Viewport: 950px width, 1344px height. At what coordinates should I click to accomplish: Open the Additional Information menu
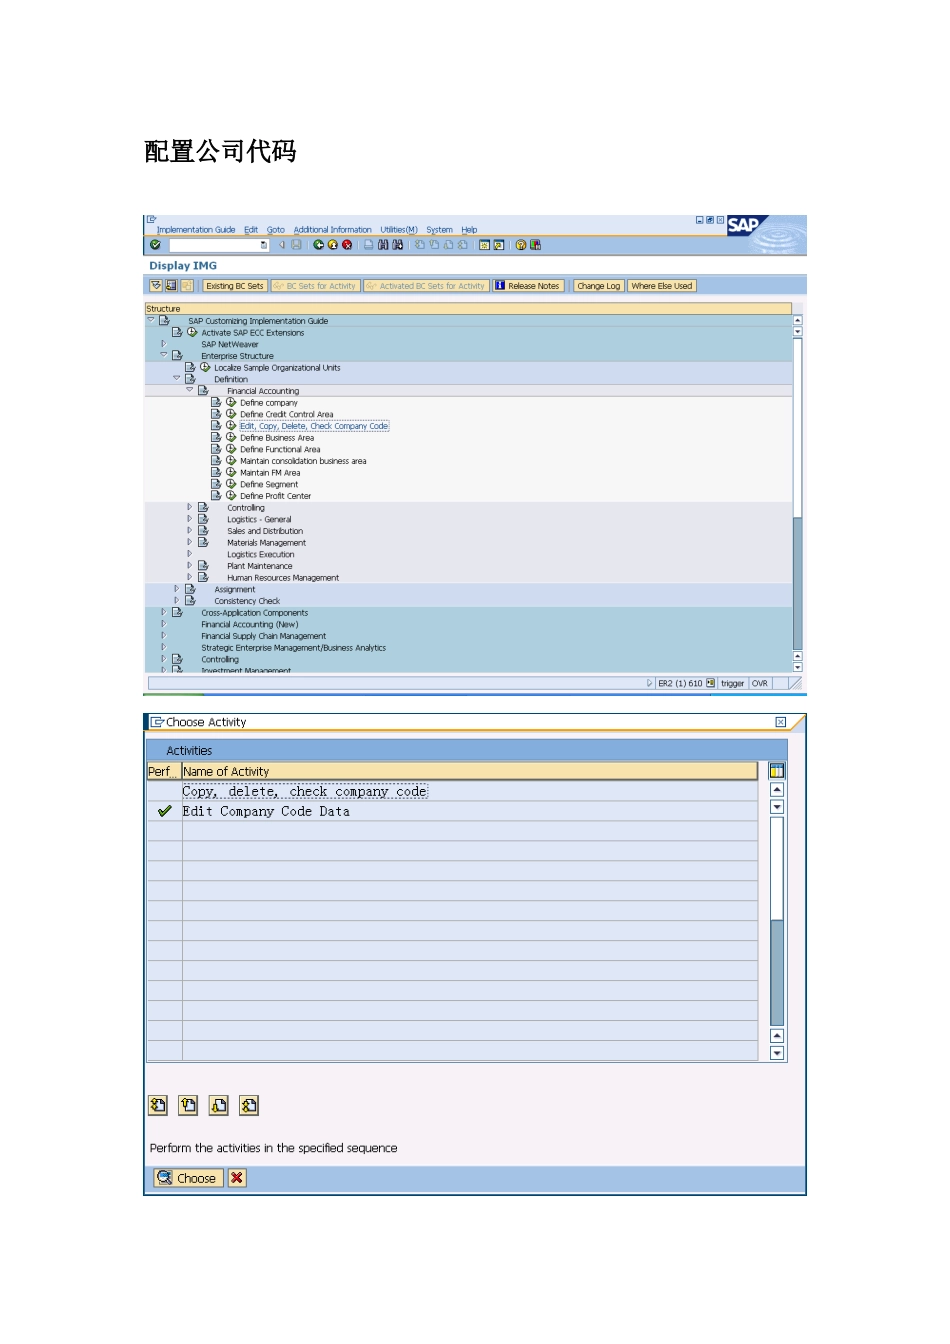(x=332, y=230)
